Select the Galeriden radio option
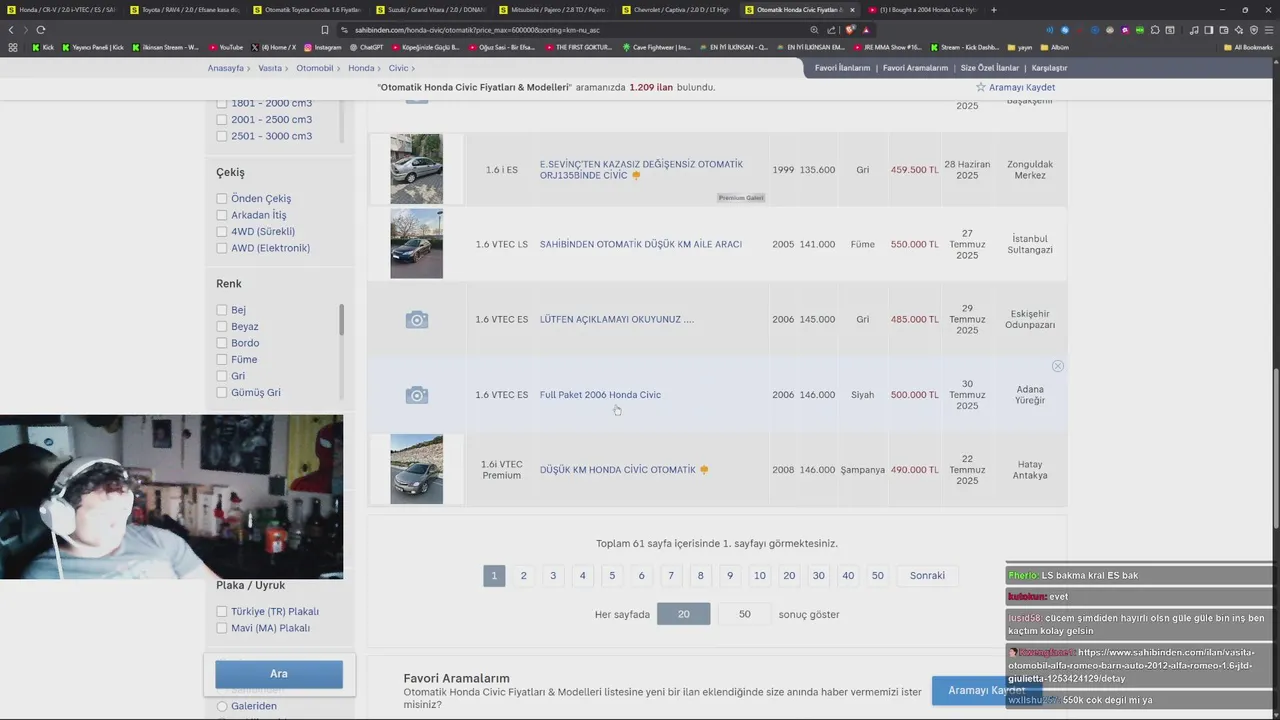Screen dimensions: 1280x720 click(x=222, y=706)
